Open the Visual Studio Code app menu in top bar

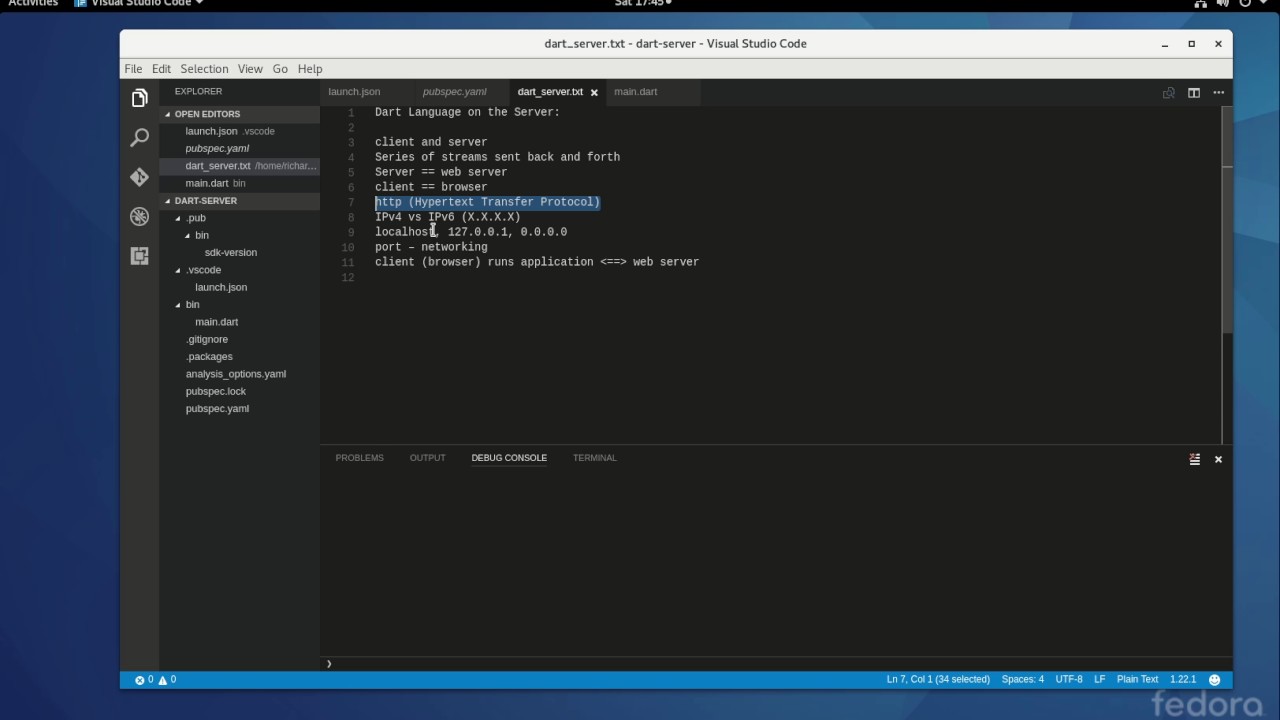point(138,4)
